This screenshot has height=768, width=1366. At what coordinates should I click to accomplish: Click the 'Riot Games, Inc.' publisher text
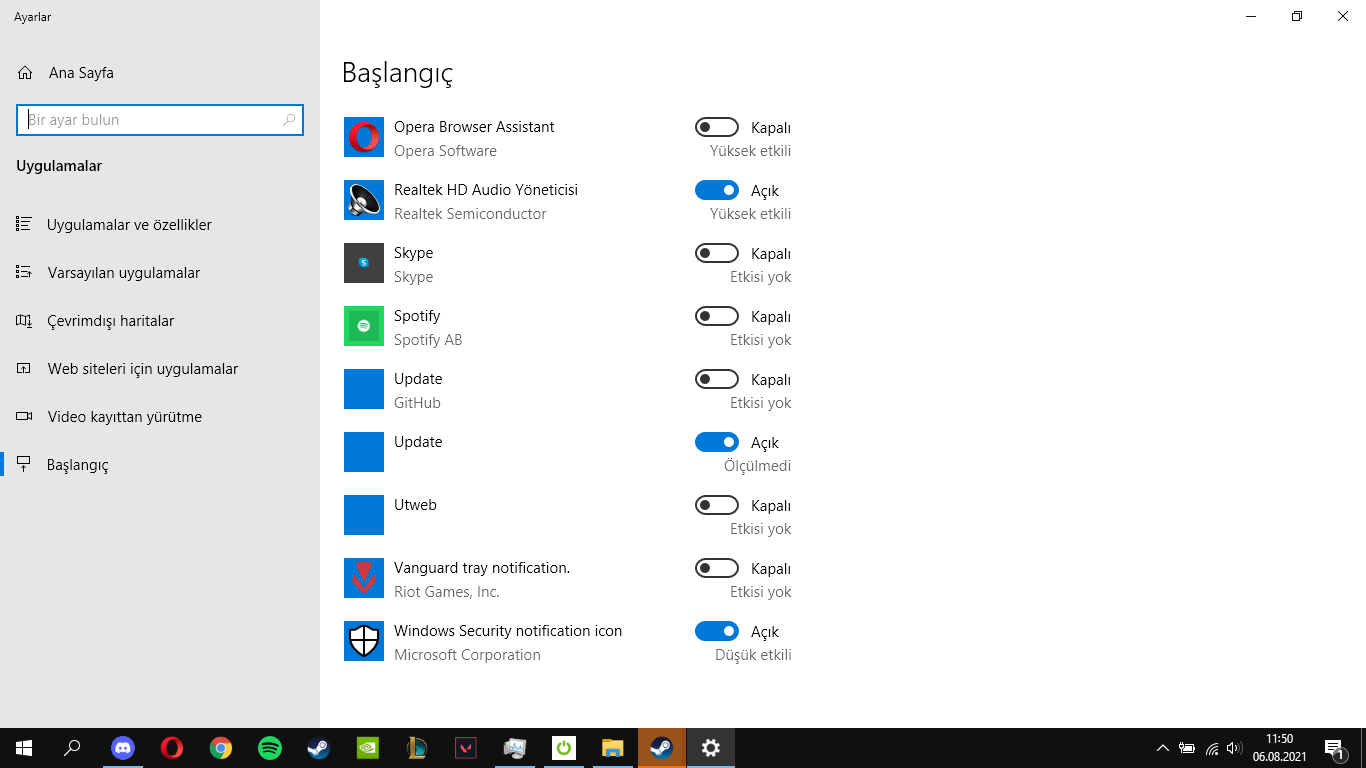click(447, 592)
